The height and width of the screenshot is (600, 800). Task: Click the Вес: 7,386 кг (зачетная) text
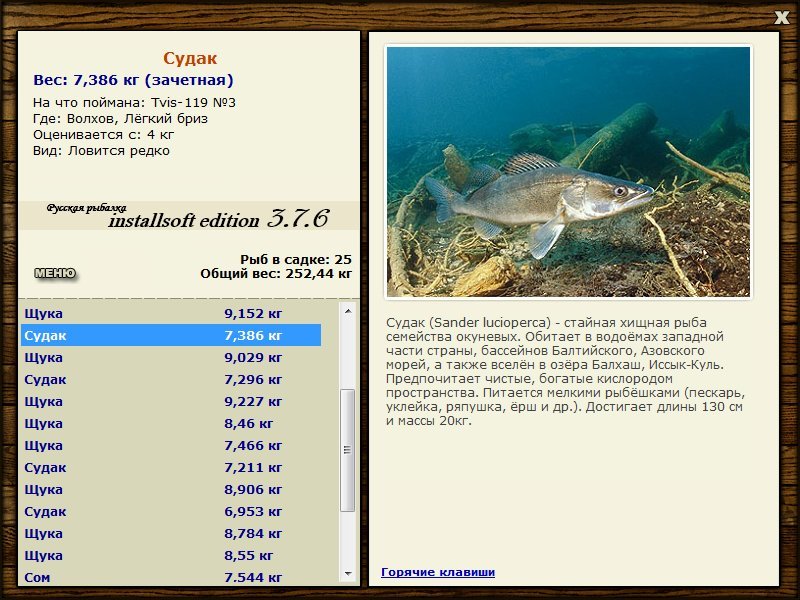(133, 80)
